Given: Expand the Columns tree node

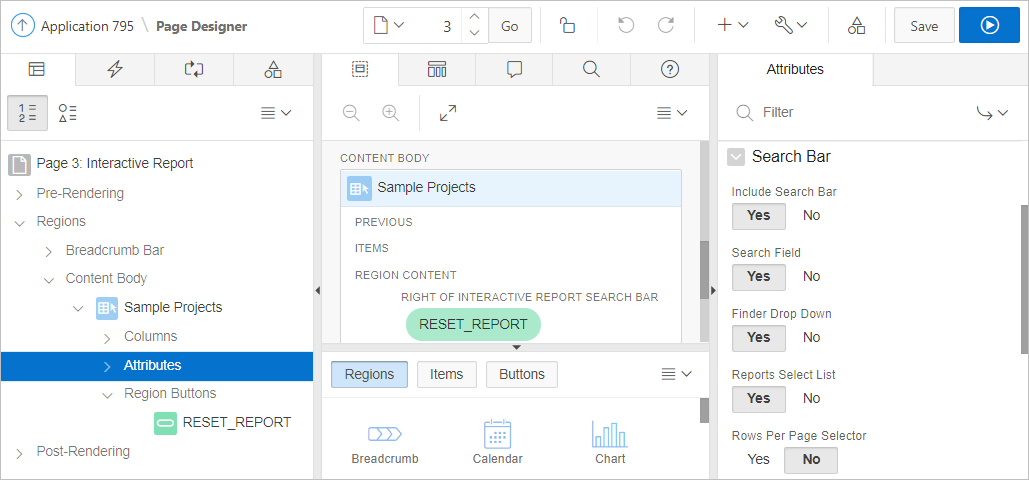Looking at the screenshot, I should [108, 337].
